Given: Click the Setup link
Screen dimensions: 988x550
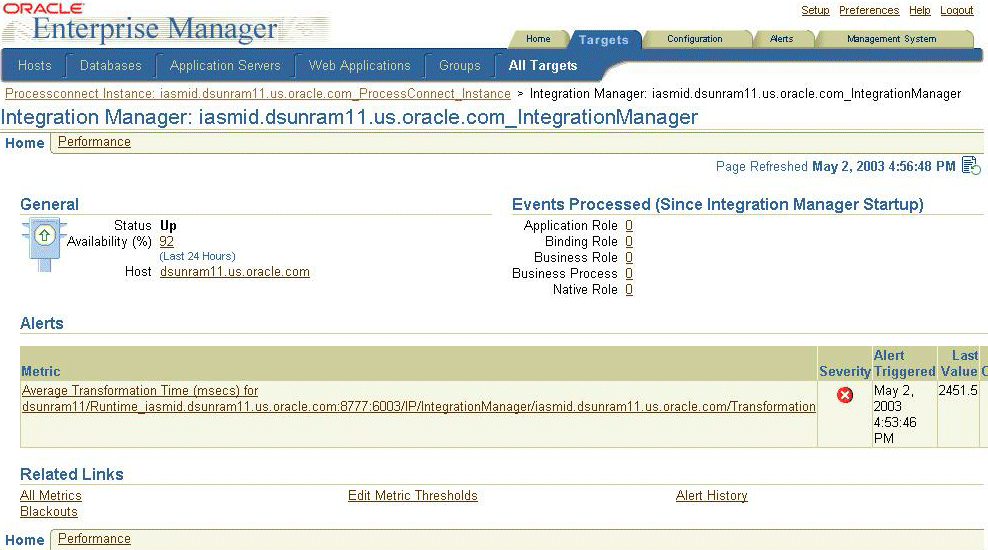Looking at the screenshot, I should coord(815,10).
